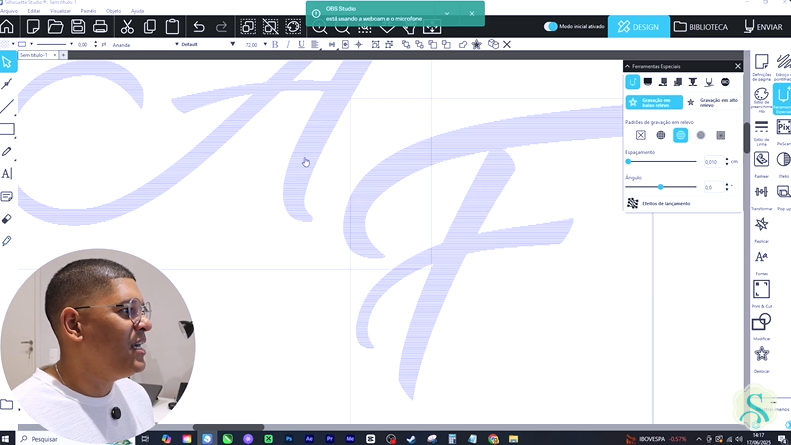The image size is (791, 445).
Task: Select the Rectangle drawing tool
Action: 7,129
